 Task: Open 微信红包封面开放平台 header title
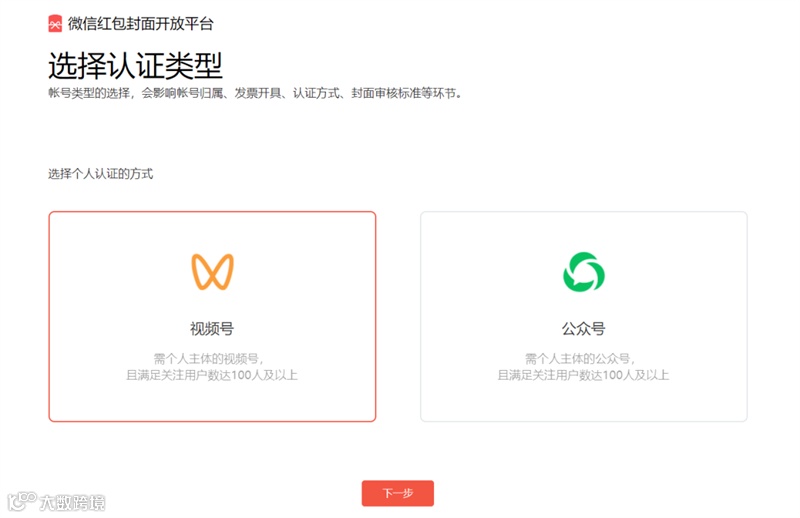(141, 23)
